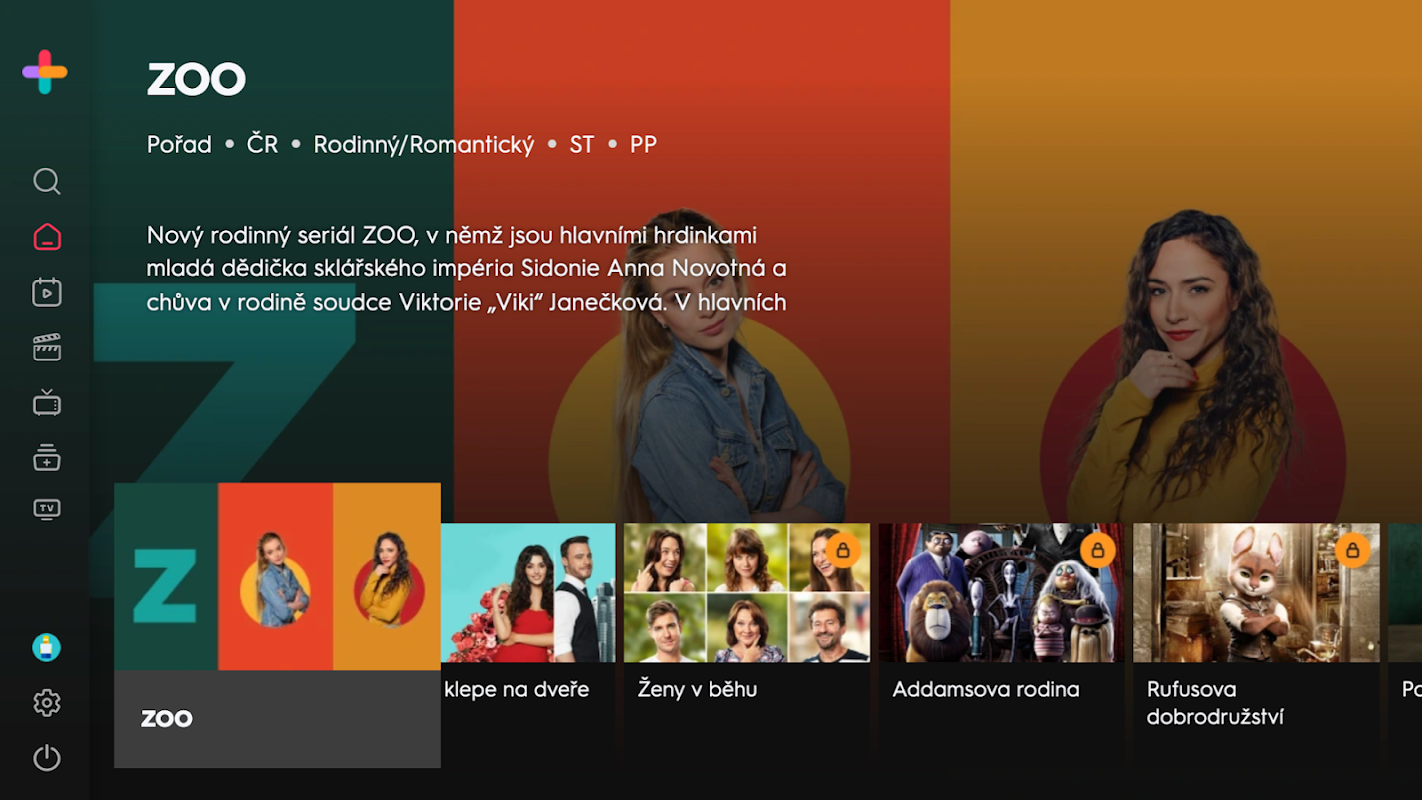1422x800 pixels.
Task: Click the Rodinný/Romantický genre label
Action: 424,145
